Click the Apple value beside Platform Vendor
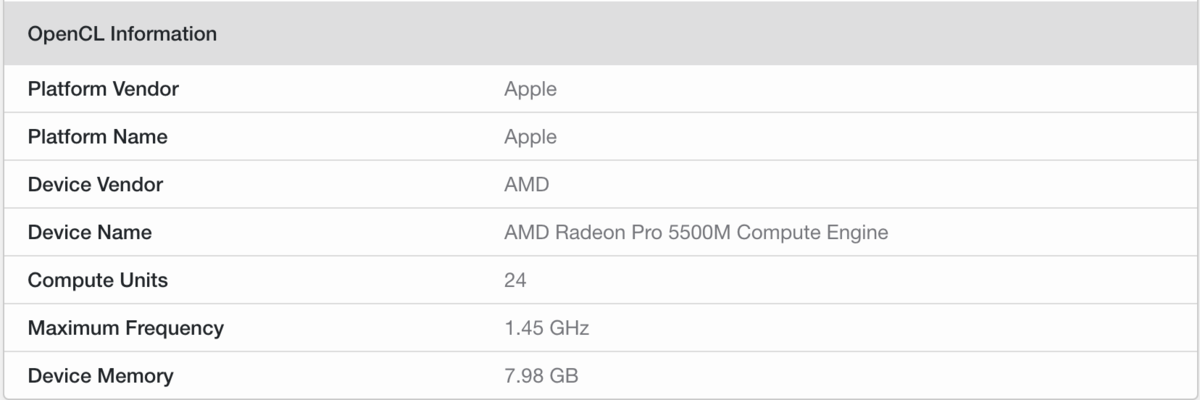The width and height of the screenshot is (1200, 400). click(x=530, y=90)
